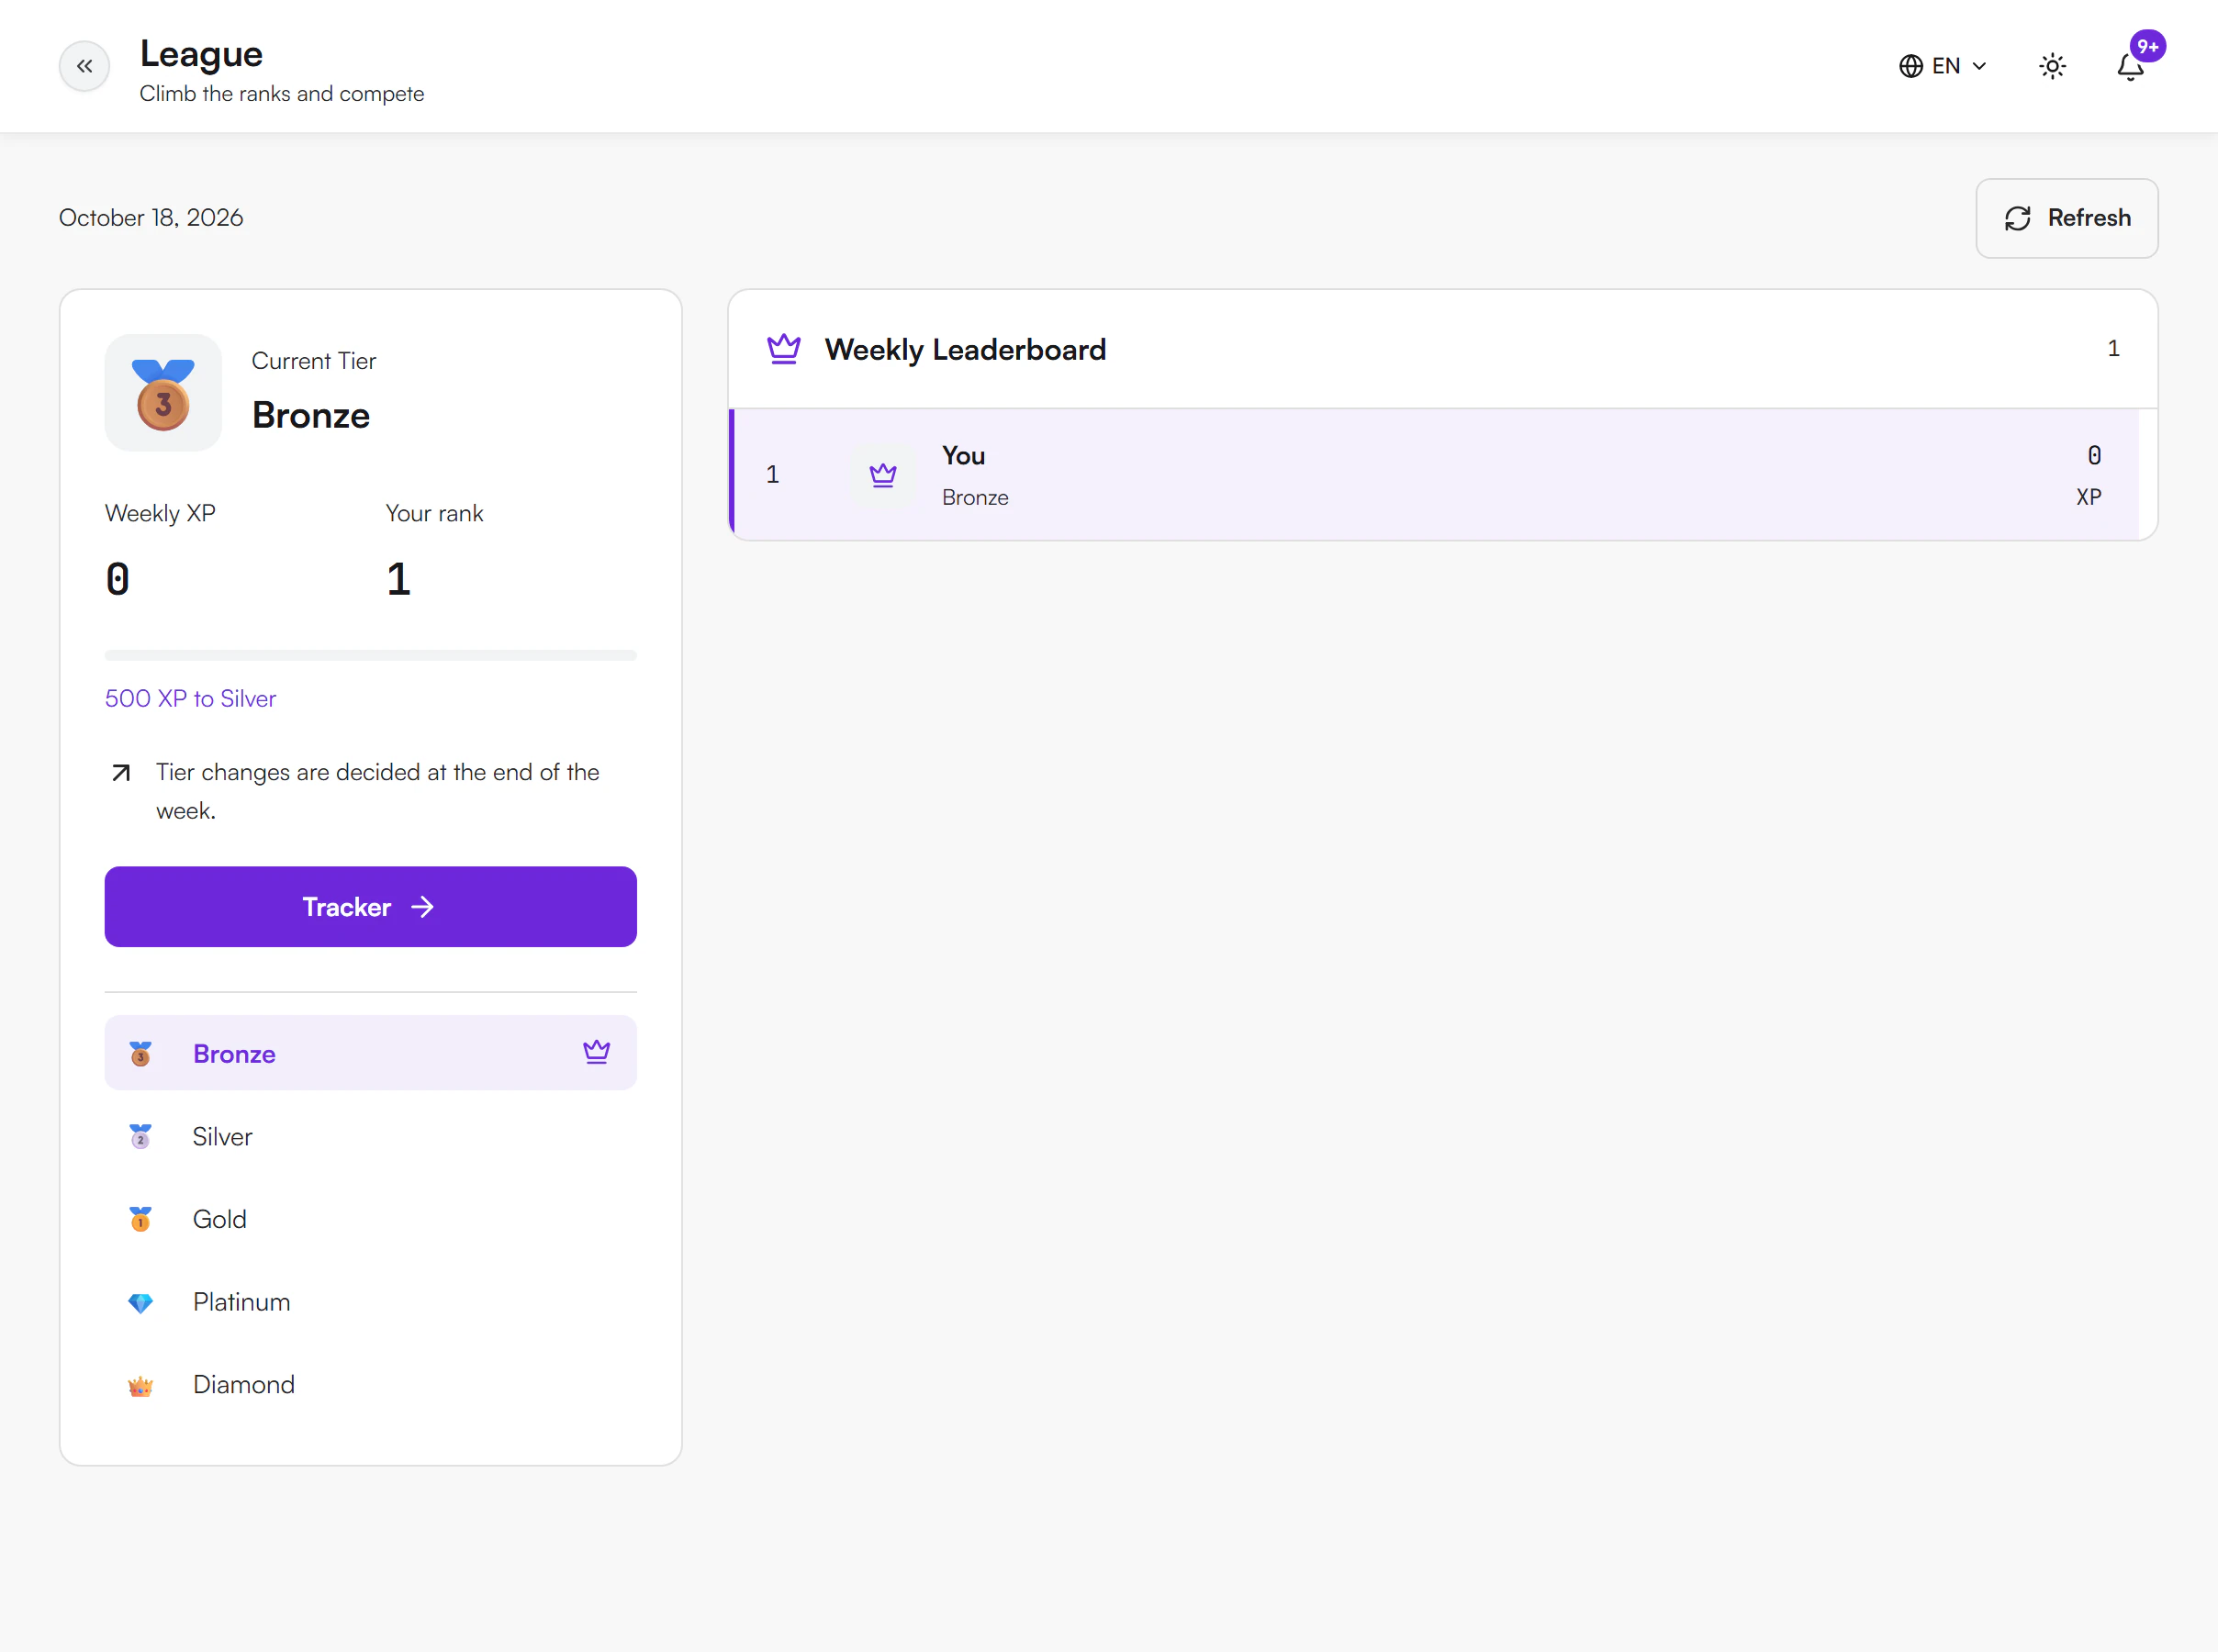Open the EN language dropdown

click(x=1942, y=66)
